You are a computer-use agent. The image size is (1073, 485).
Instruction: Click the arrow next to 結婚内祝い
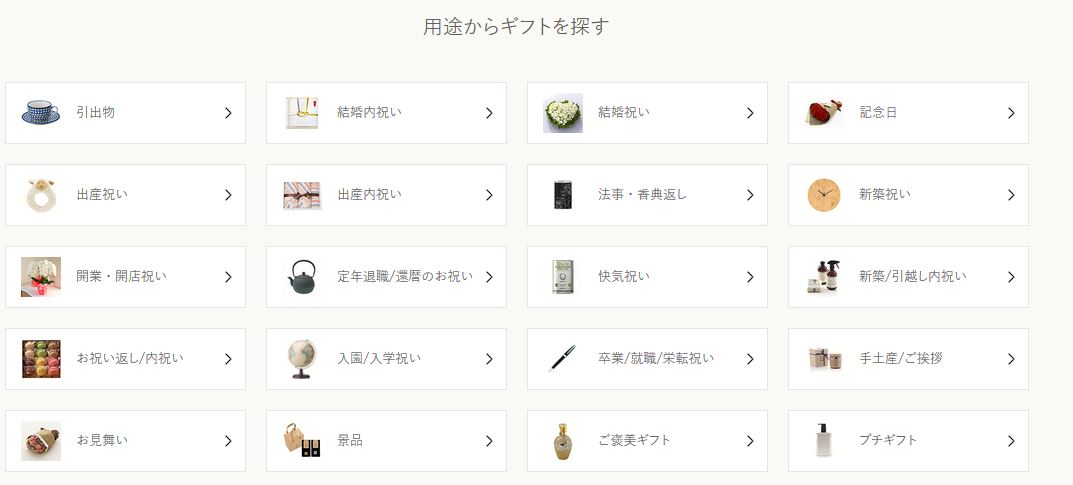pyautogui.click(x=489, y=113)
